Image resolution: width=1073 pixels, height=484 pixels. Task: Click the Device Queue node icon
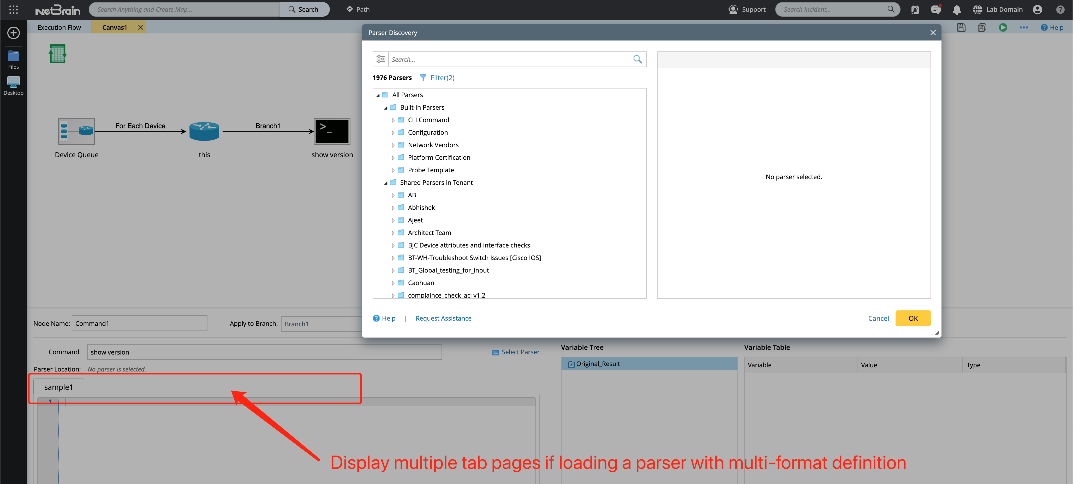click(76, 131)
